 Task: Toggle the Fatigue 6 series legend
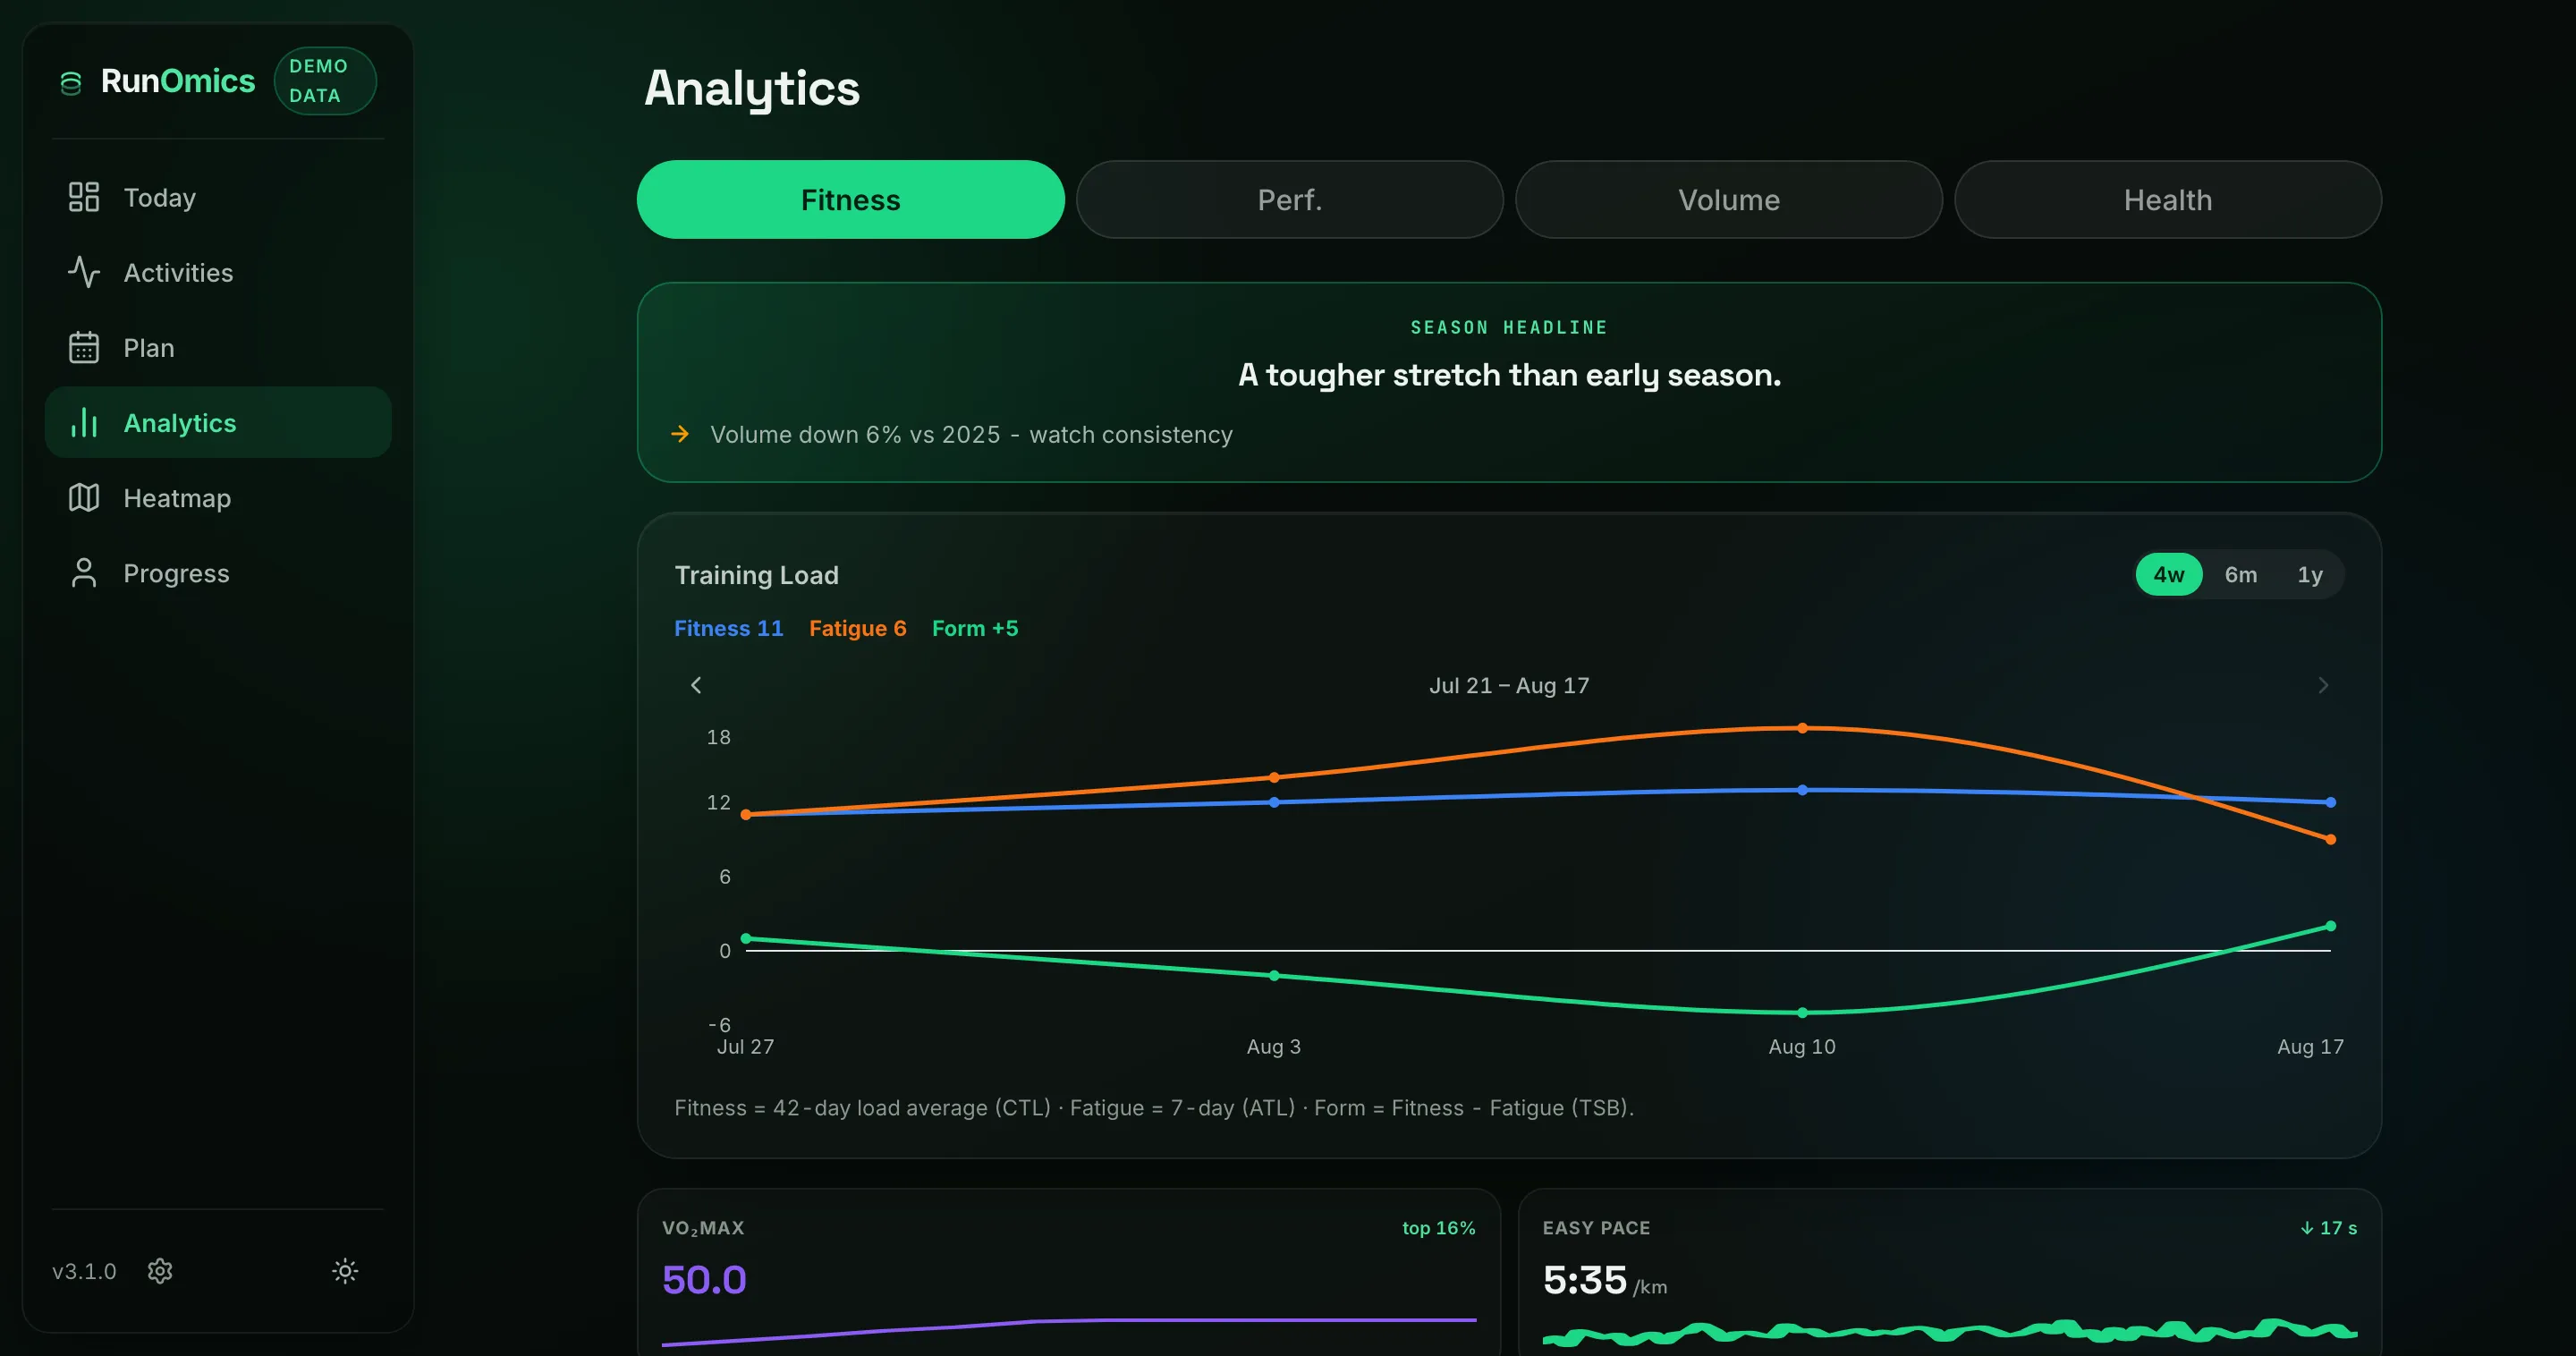[x=857, y=628]
